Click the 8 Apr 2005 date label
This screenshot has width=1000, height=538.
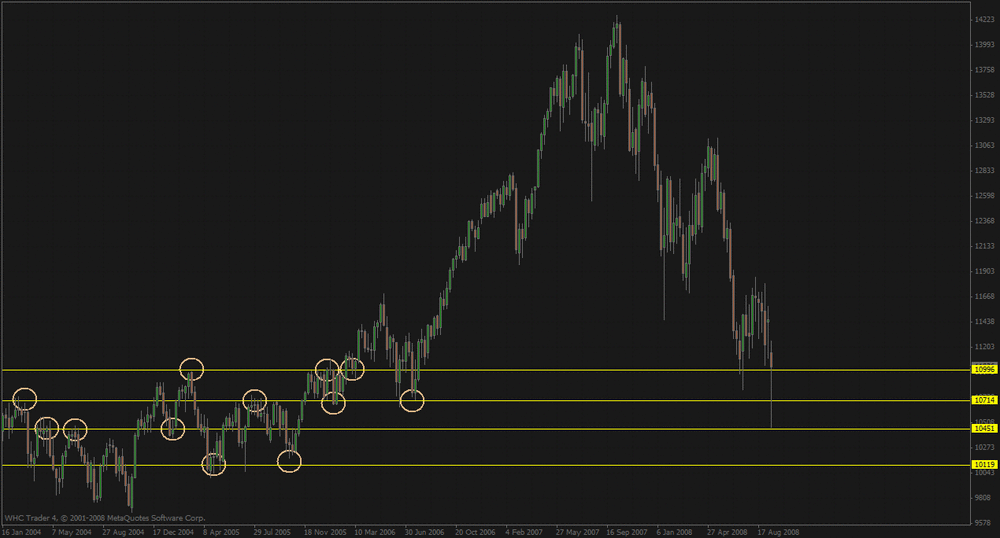[x=221, y=532]
